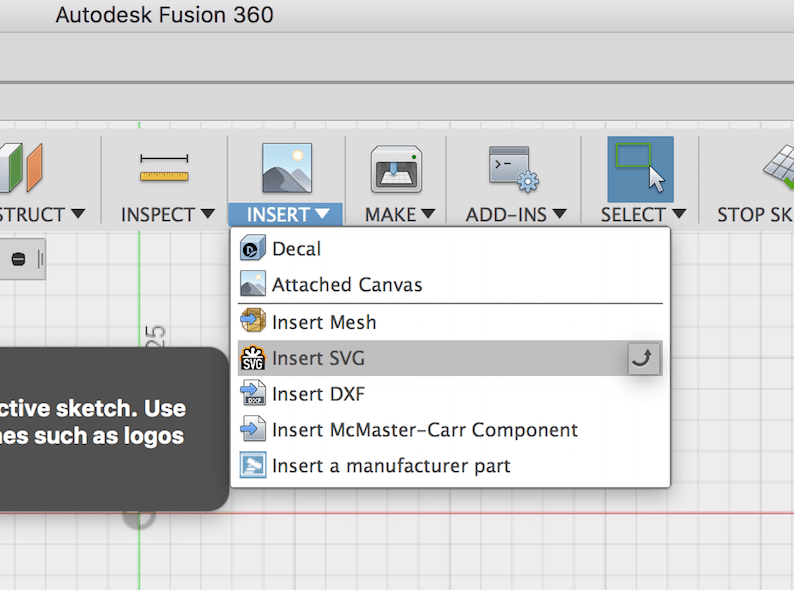The image size is (794, 590).
Task: Click the manufacturer part icon
Action: pyautogui.click(x=253, y=465)
